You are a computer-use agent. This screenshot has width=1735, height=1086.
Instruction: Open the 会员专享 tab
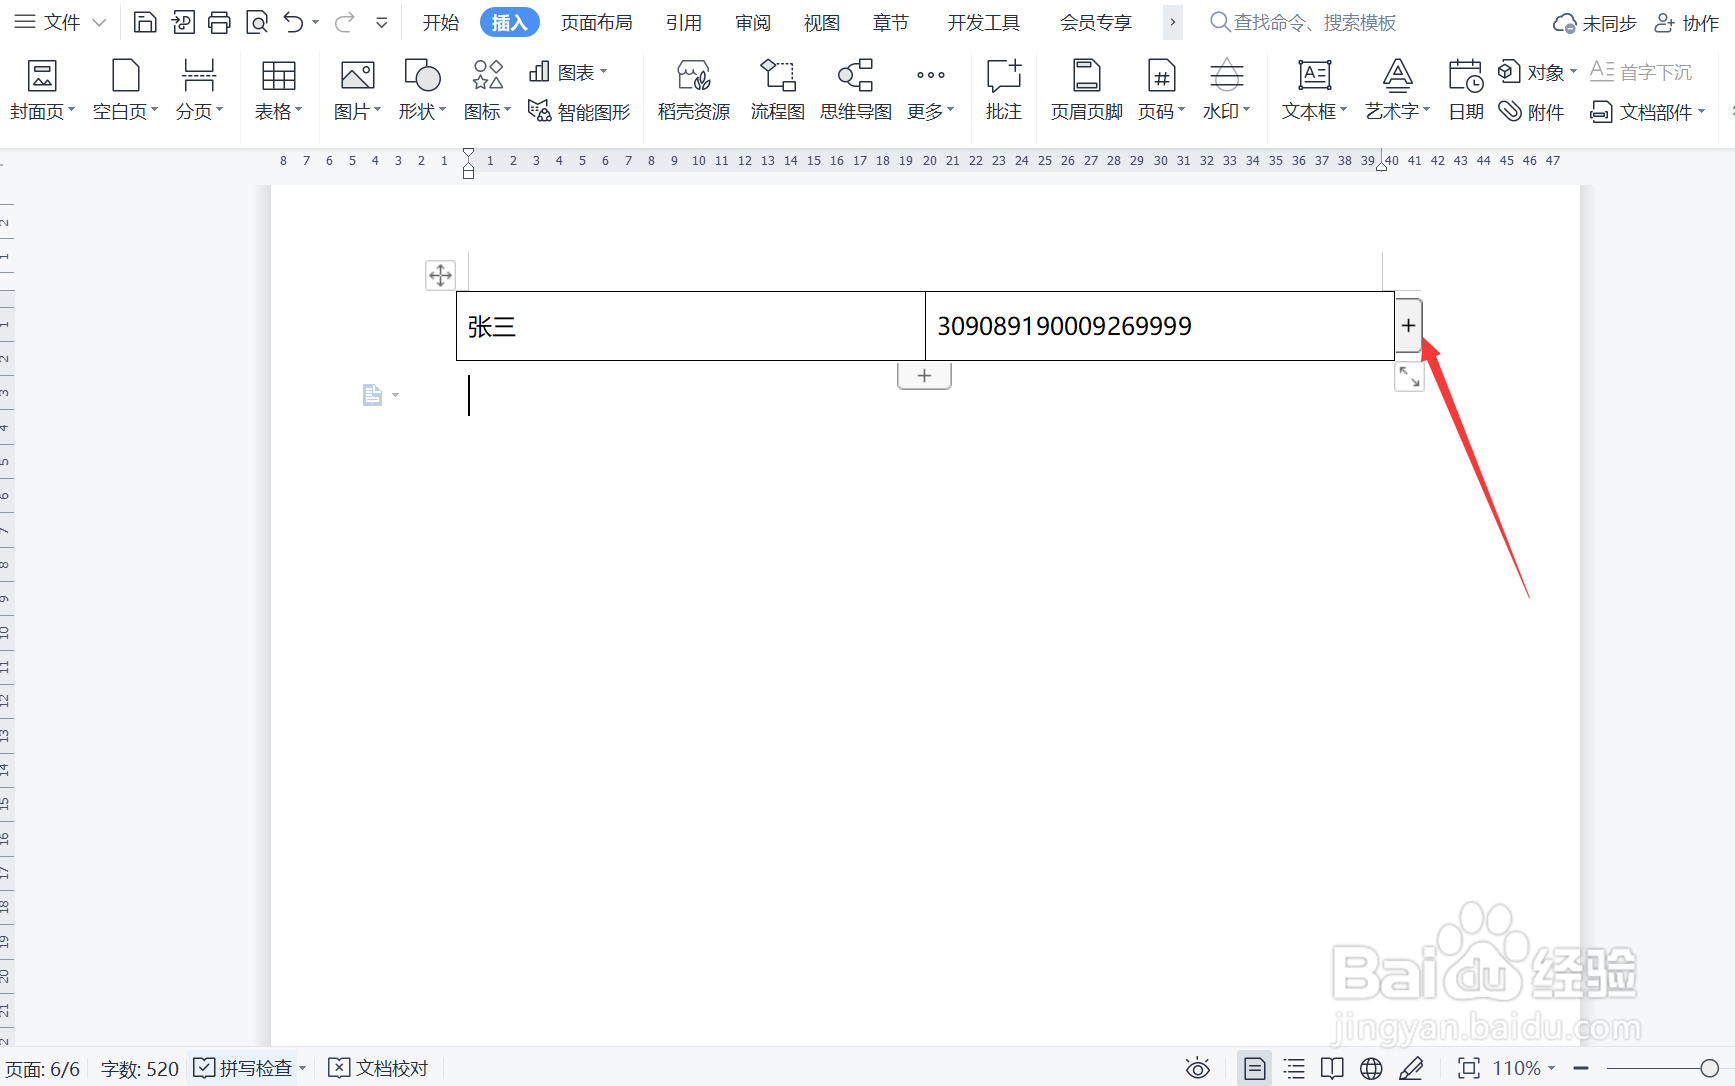[x=1096, y=22]
